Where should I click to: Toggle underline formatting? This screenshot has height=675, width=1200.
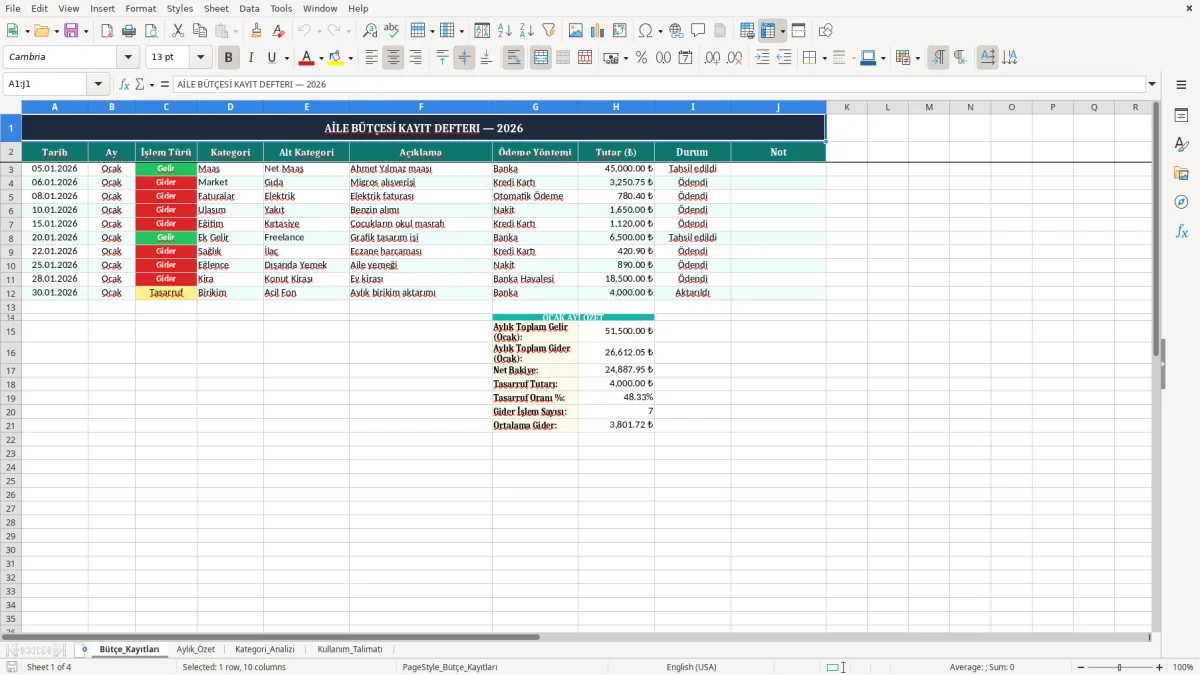pos(271,58)
